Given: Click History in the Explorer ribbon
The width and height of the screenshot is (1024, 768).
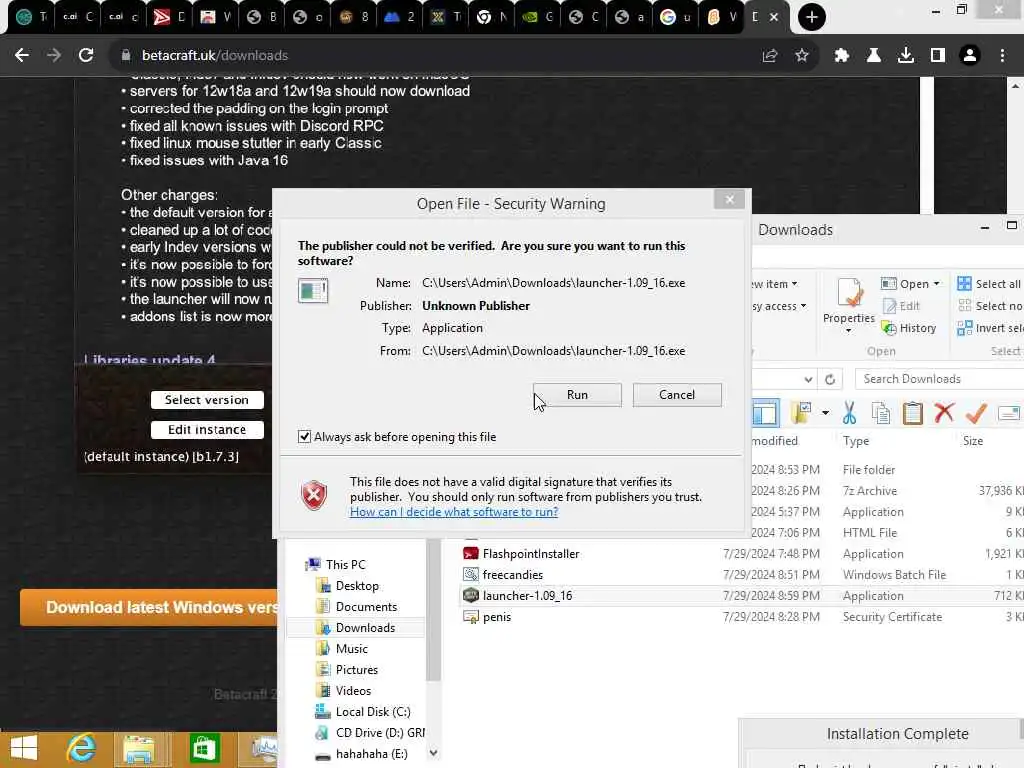Looking at the screenshot, I should click(x=909, y=328).
